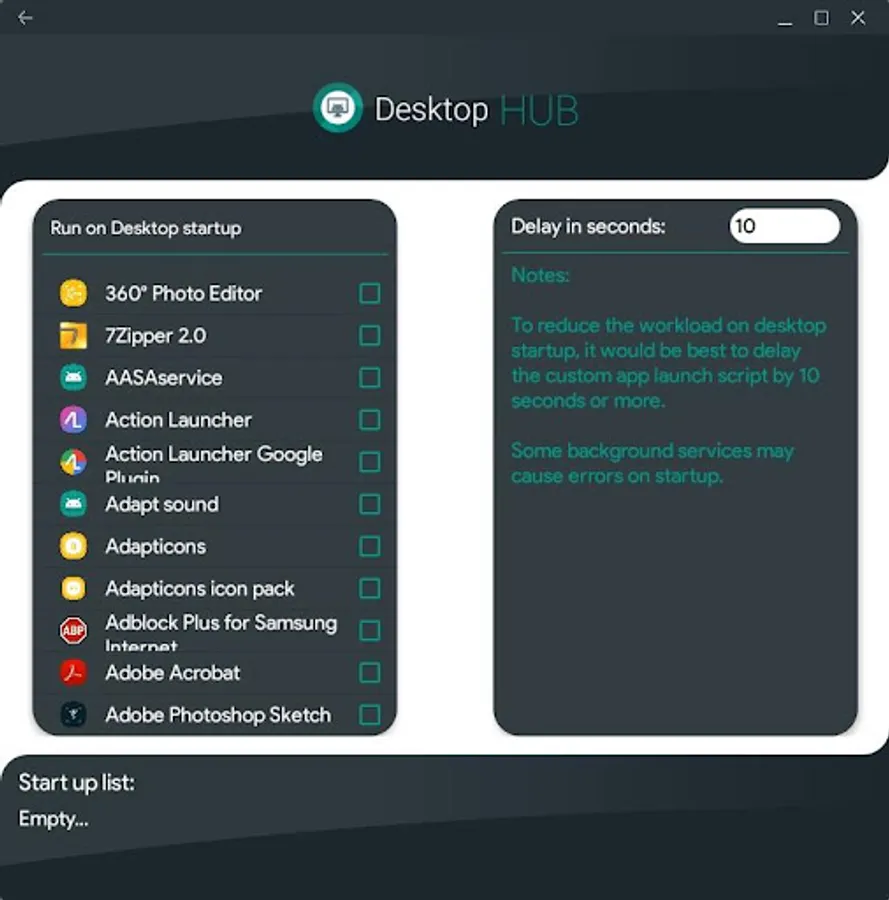Check the 7Zipper 2.0 checkbox

[370, 336]
